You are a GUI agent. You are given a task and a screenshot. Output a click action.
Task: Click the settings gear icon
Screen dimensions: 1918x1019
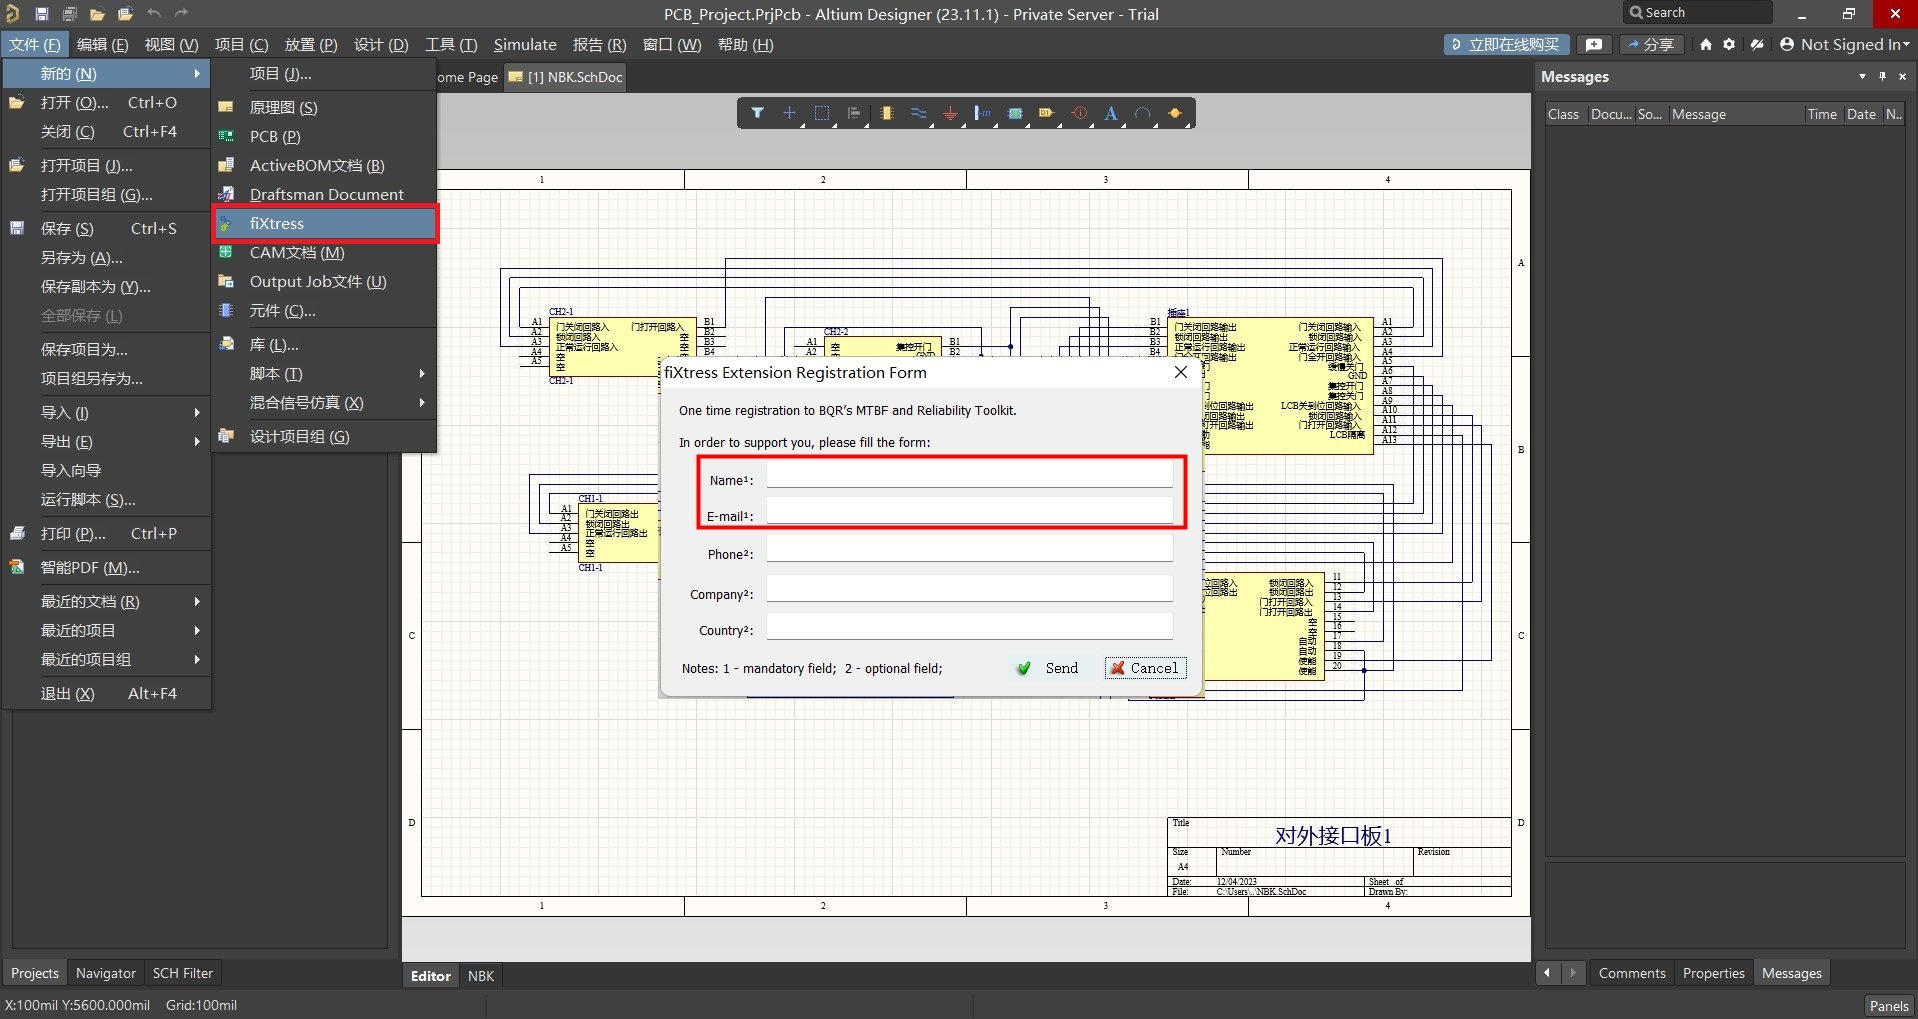coord(1729,45)
